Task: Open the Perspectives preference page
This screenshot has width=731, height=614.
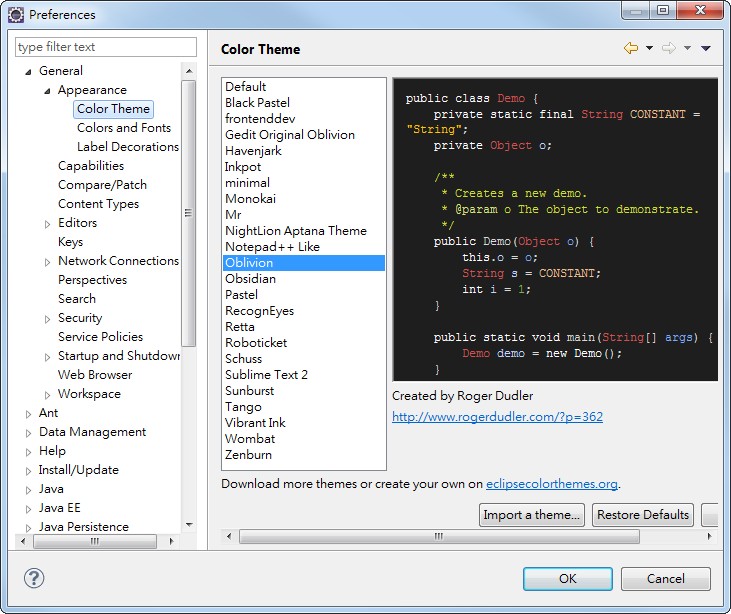Action: tap(92, 280)
